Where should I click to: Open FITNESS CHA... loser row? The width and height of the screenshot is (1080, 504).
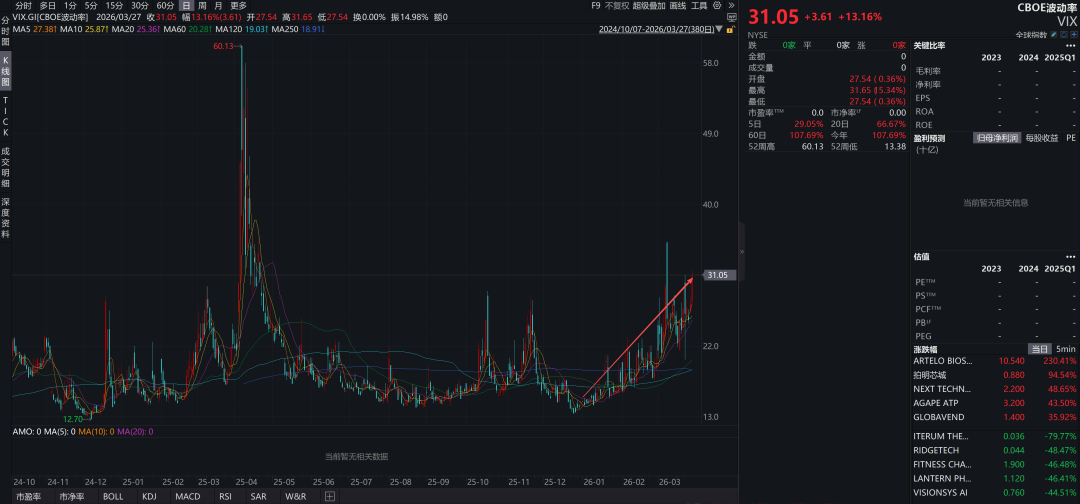(x=995, y=464)
